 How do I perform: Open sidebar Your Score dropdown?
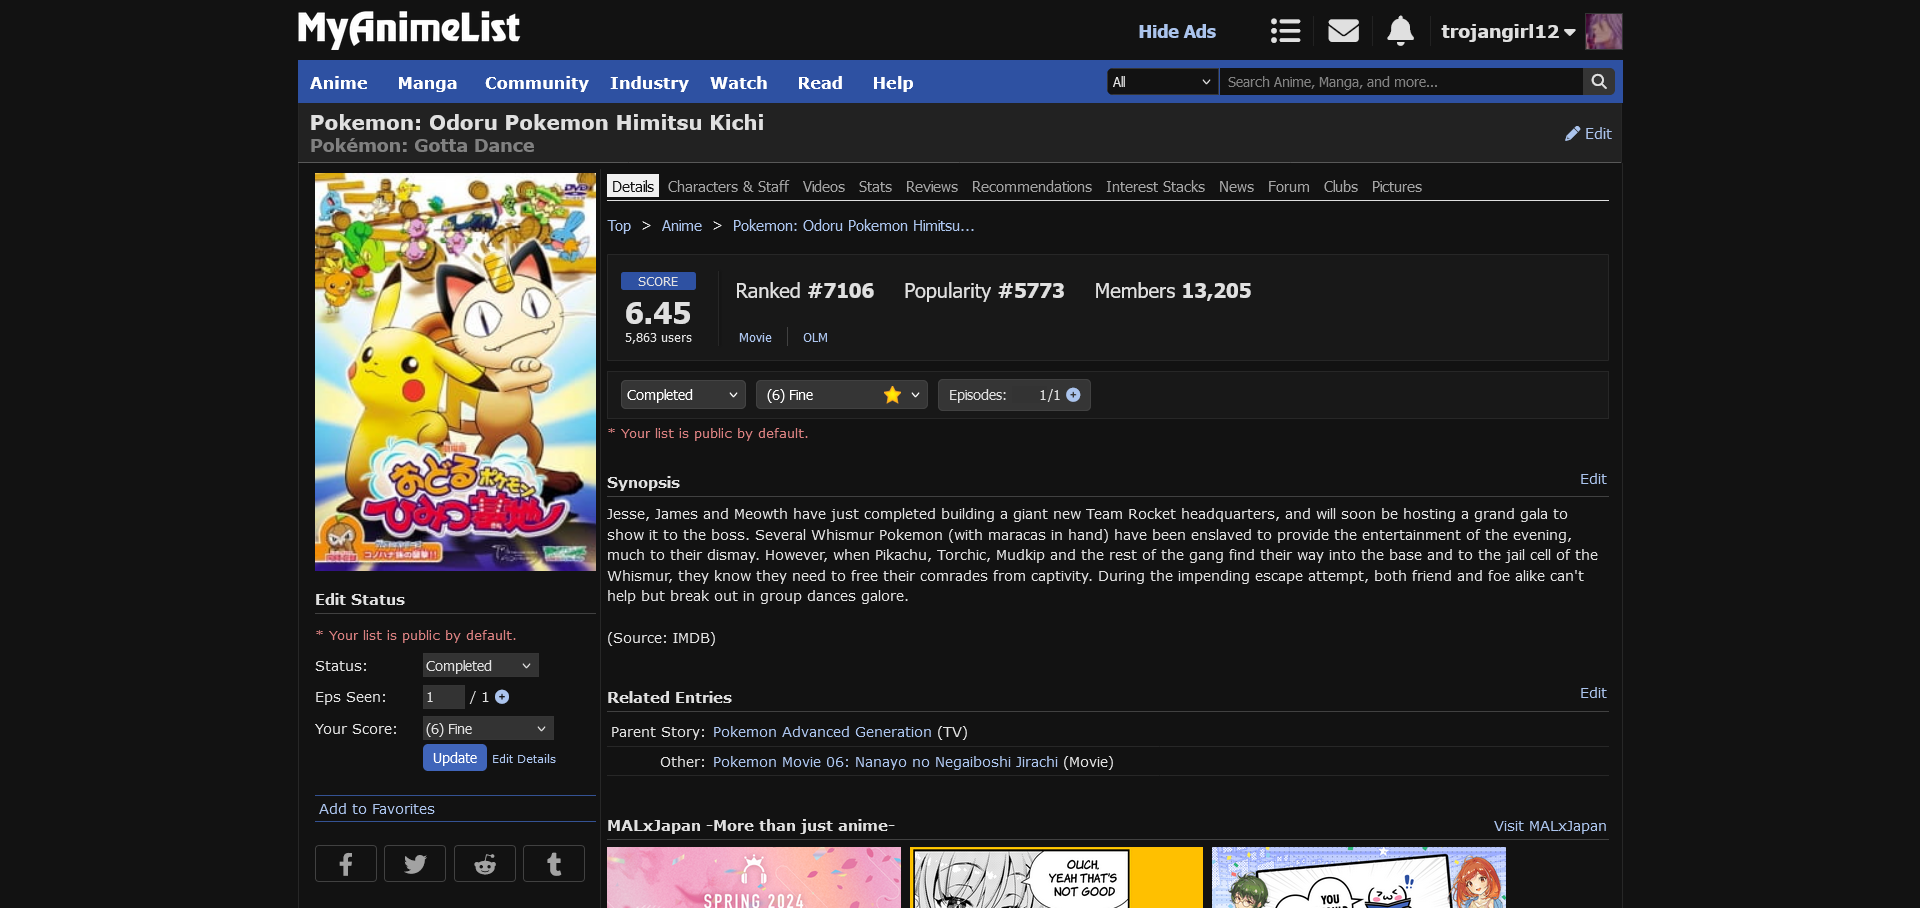488,729
